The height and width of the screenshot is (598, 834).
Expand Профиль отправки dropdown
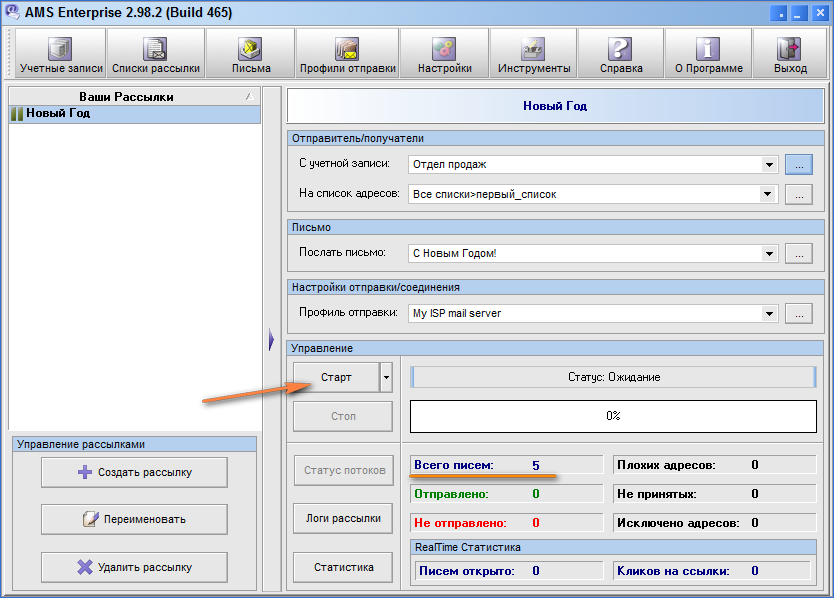(x=769, y=313)
